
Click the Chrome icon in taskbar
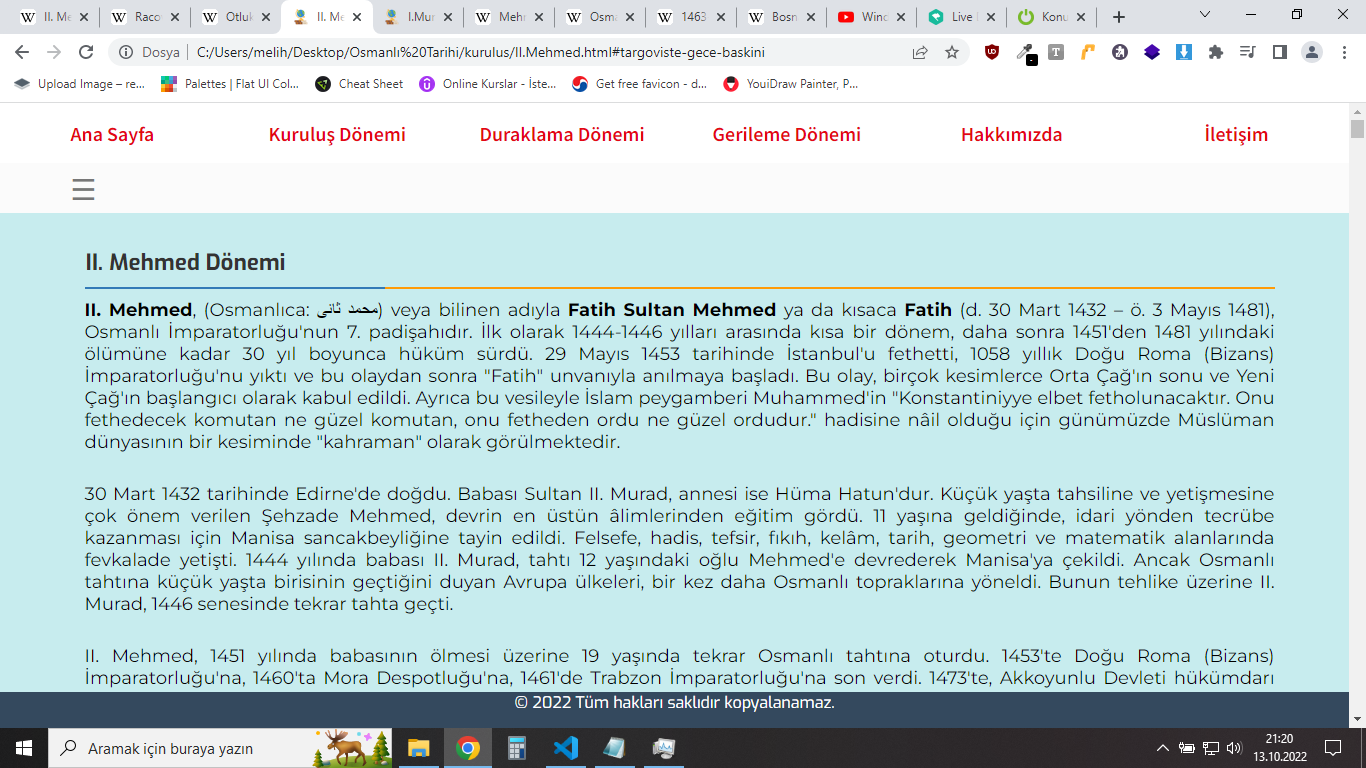point(467,747)
